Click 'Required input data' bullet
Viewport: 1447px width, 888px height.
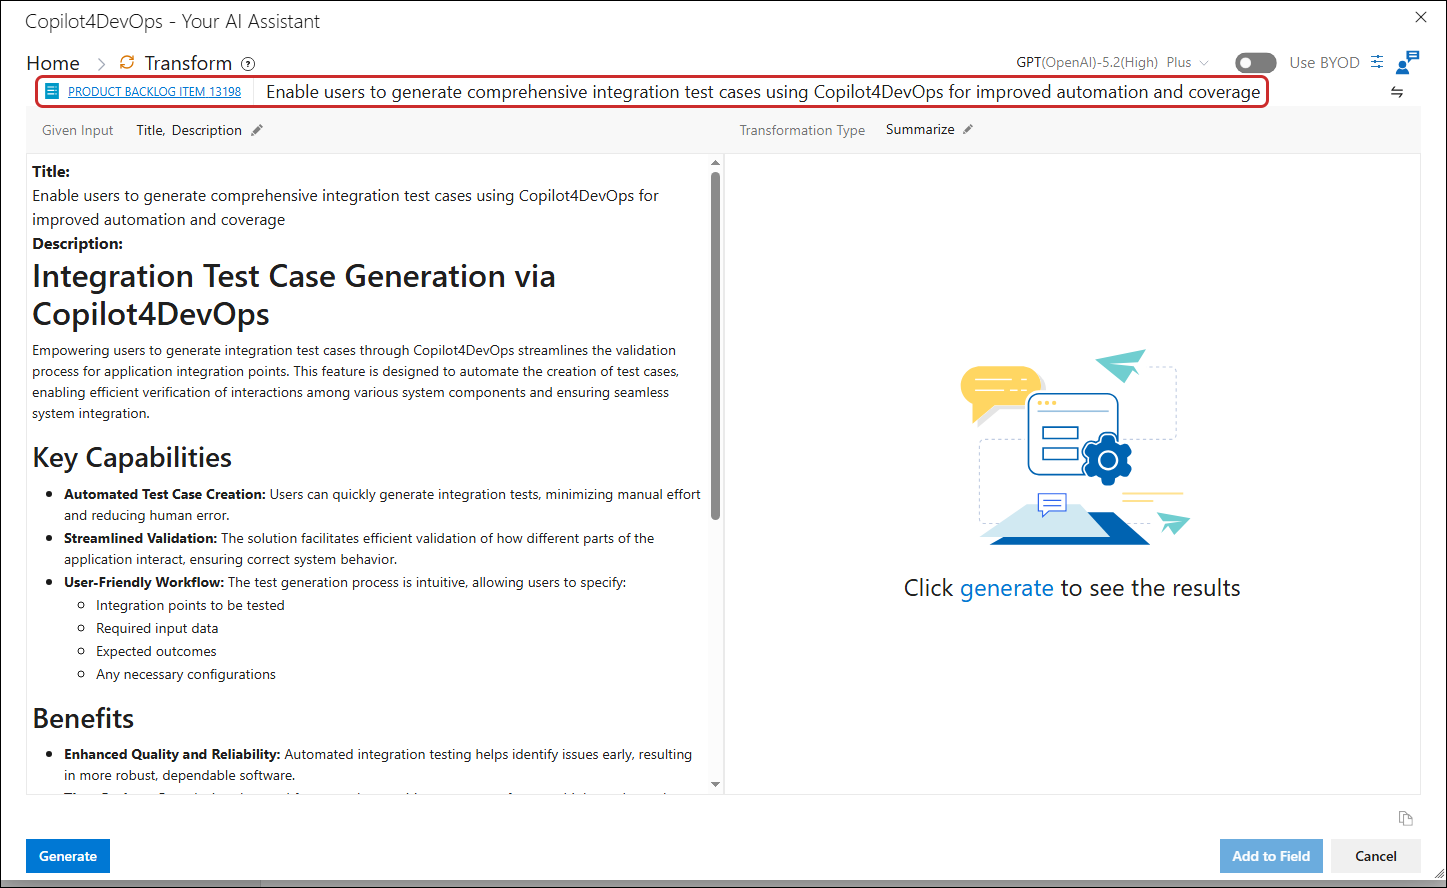[x=157, y=628]
